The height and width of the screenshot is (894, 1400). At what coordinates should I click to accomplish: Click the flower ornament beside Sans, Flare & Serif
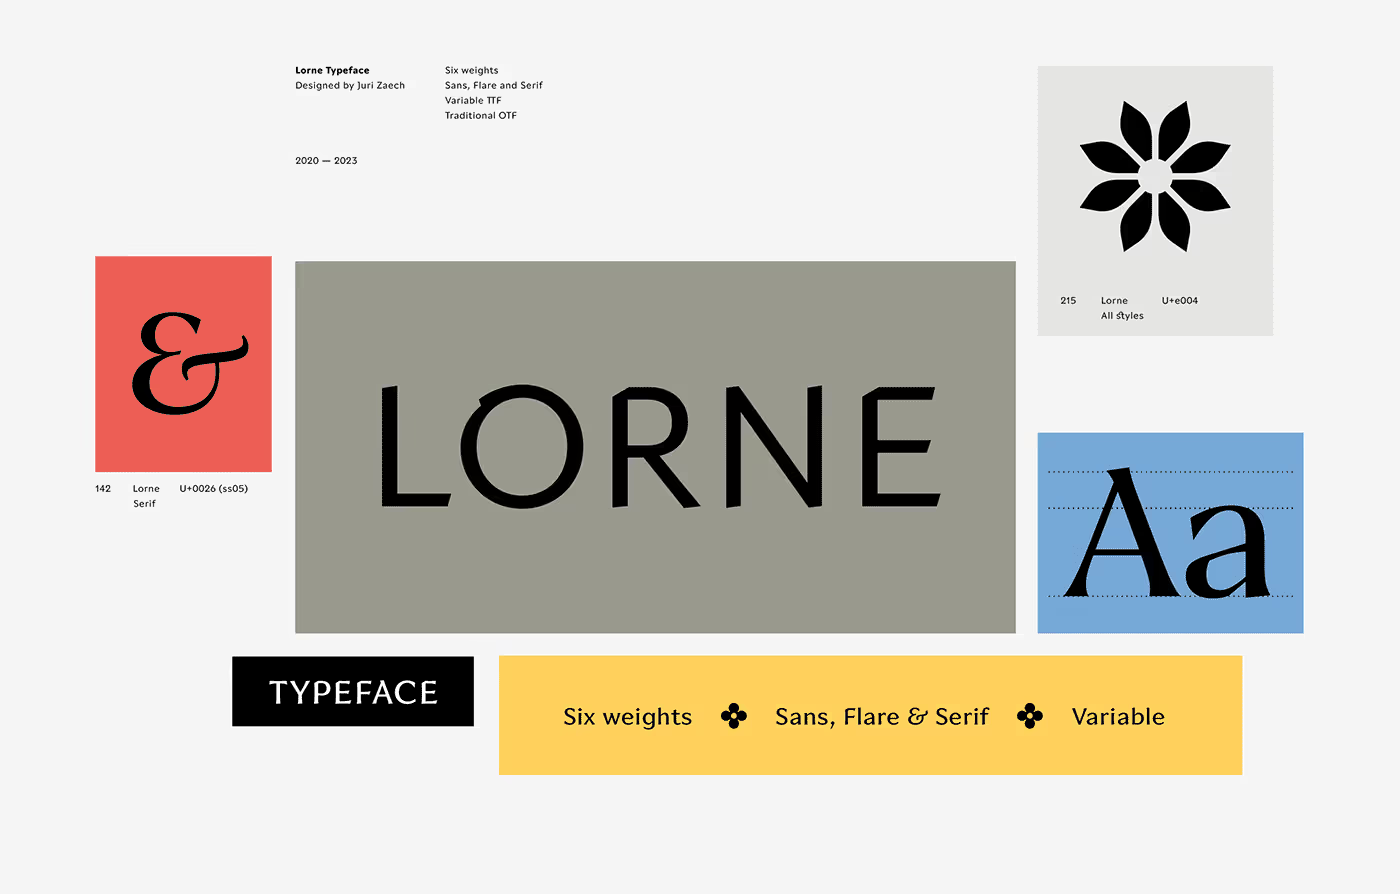pos(1030,716)
